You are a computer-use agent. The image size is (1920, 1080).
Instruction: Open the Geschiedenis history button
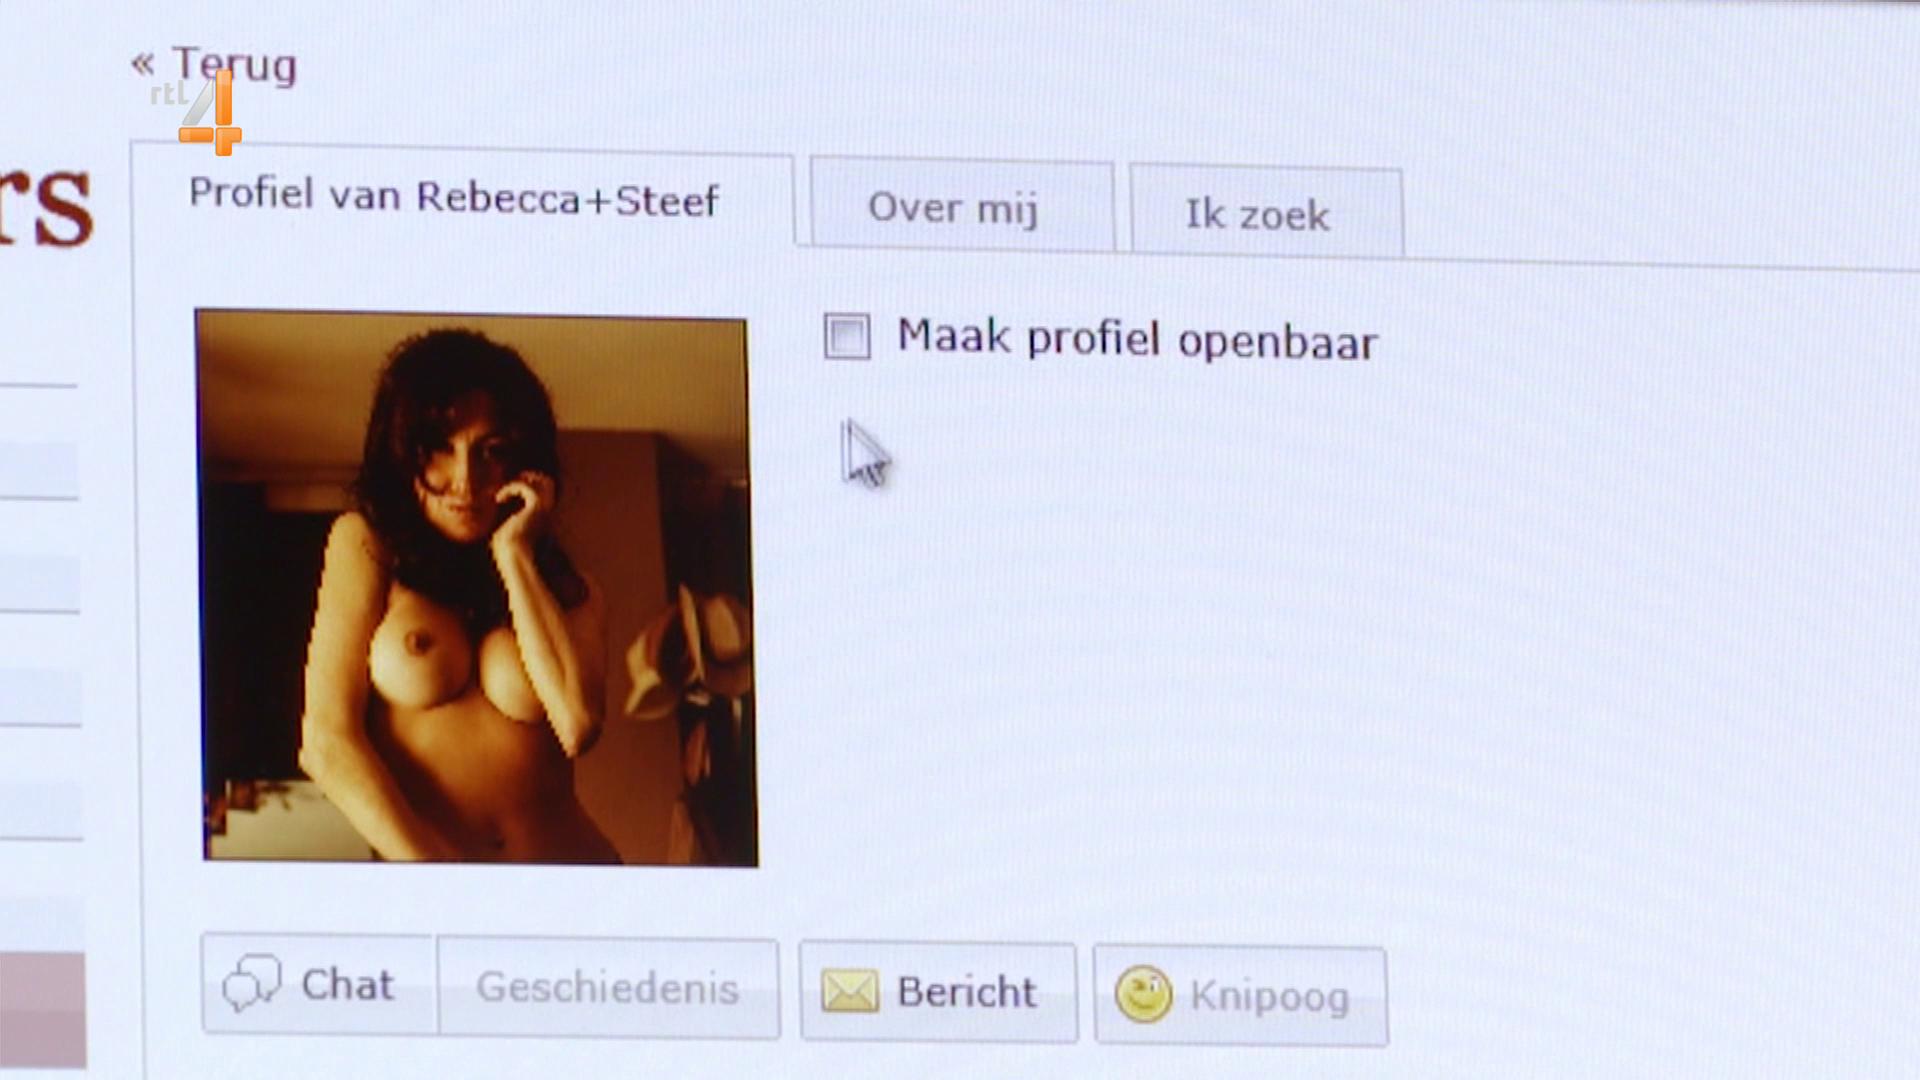point(608,988)
